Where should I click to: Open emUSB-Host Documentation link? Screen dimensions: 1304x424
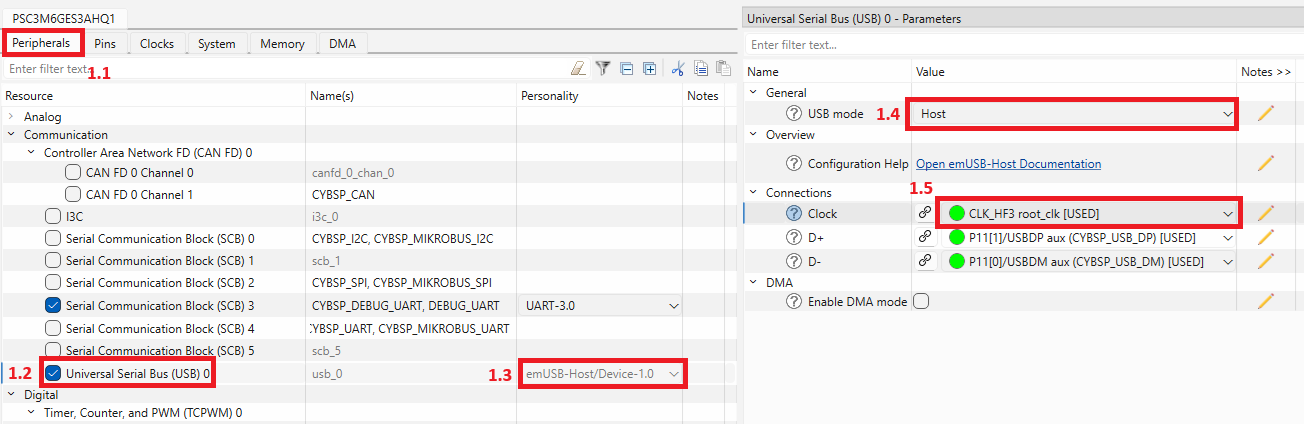[1008, 163]
